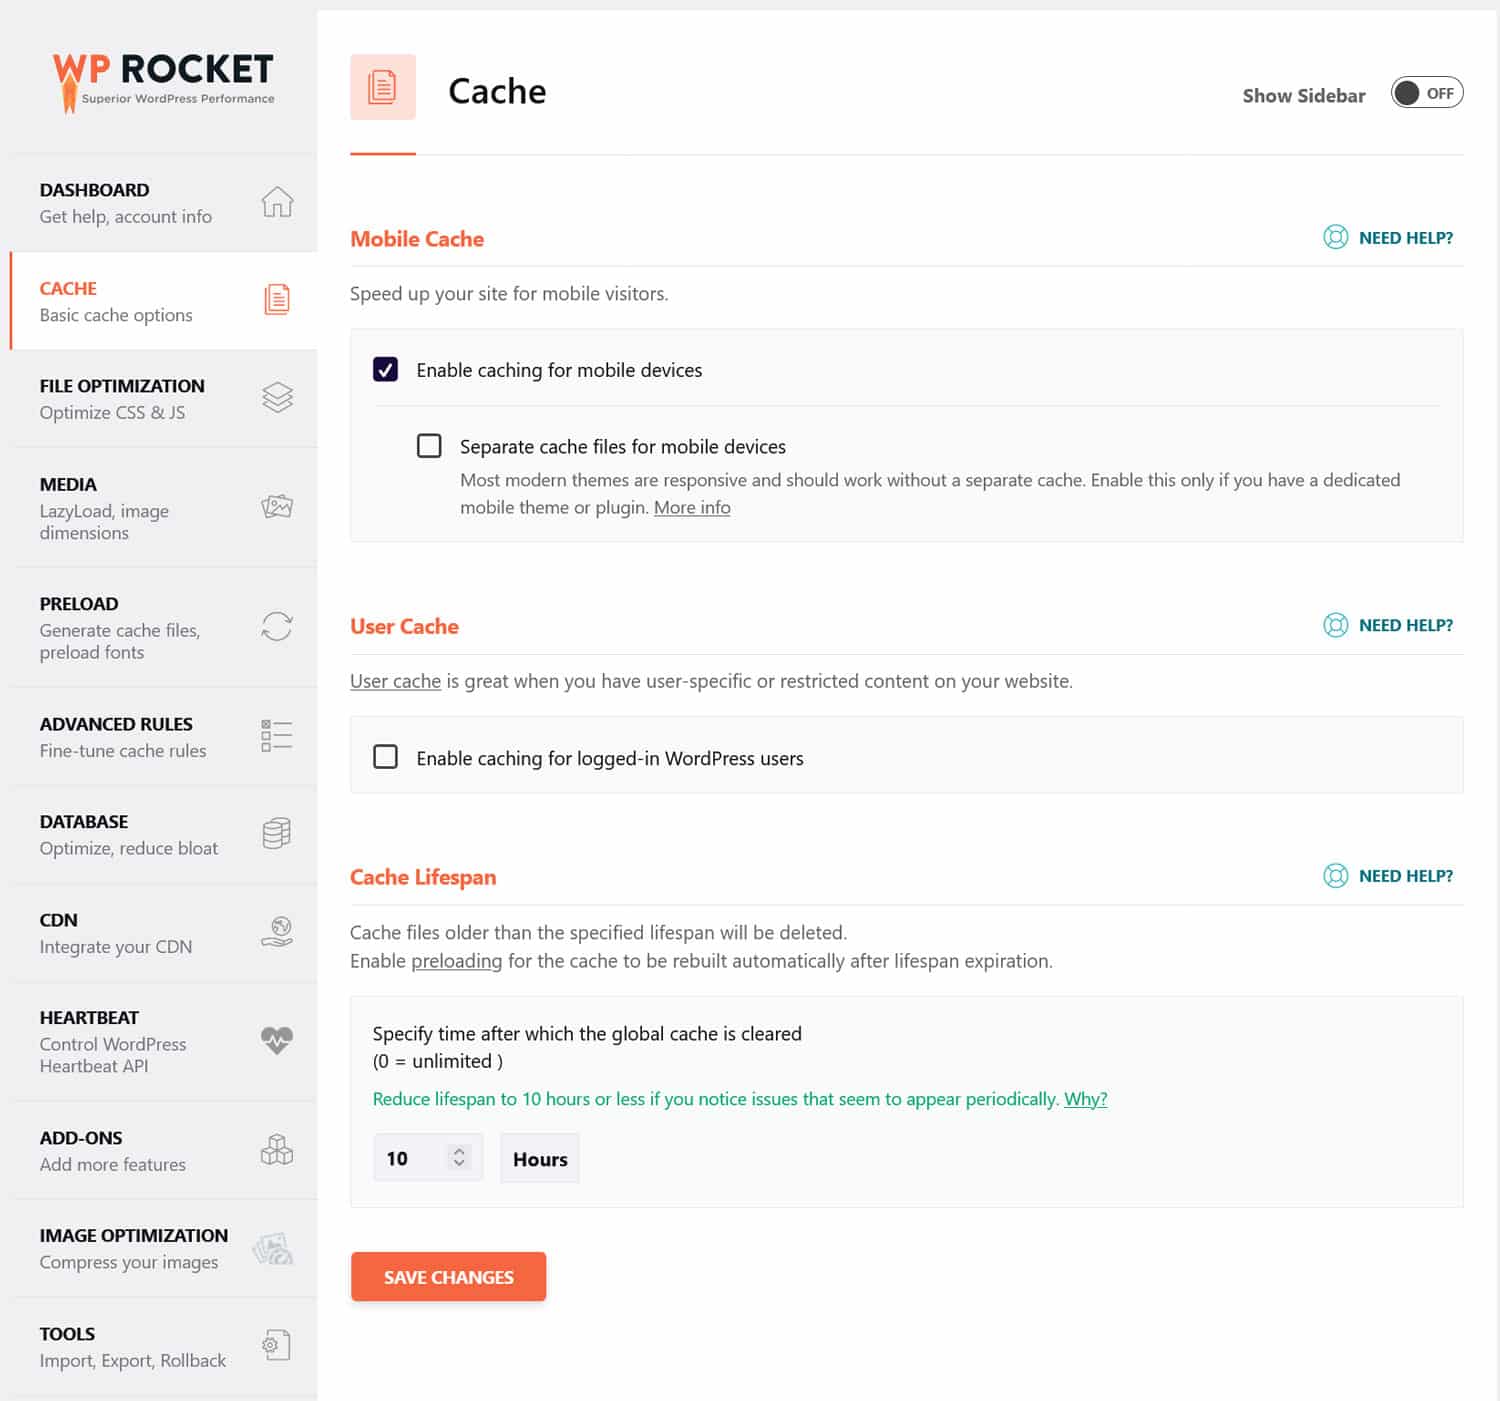Click the cache lifespan number stepper arrows
Image resolution: width=1500 pixels, height=1401 pixels.
pyautogui.click(x=459, y=1157)
